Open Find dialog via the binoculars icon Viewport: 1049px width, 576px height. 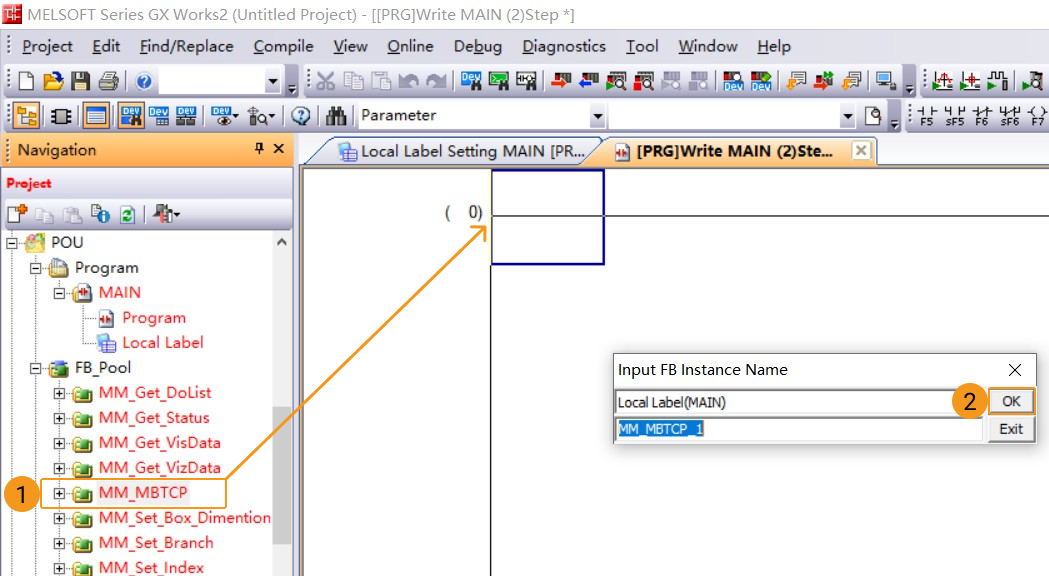[338, 115]
